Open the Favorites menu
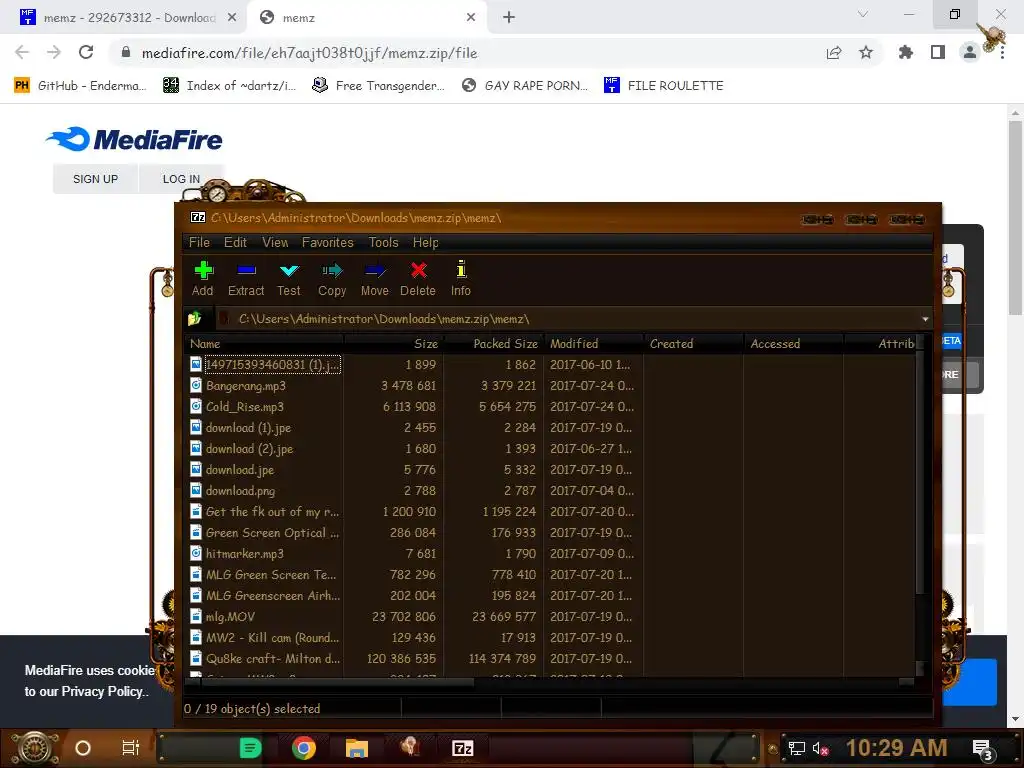 pyautogui.click(x=327, y=242)
